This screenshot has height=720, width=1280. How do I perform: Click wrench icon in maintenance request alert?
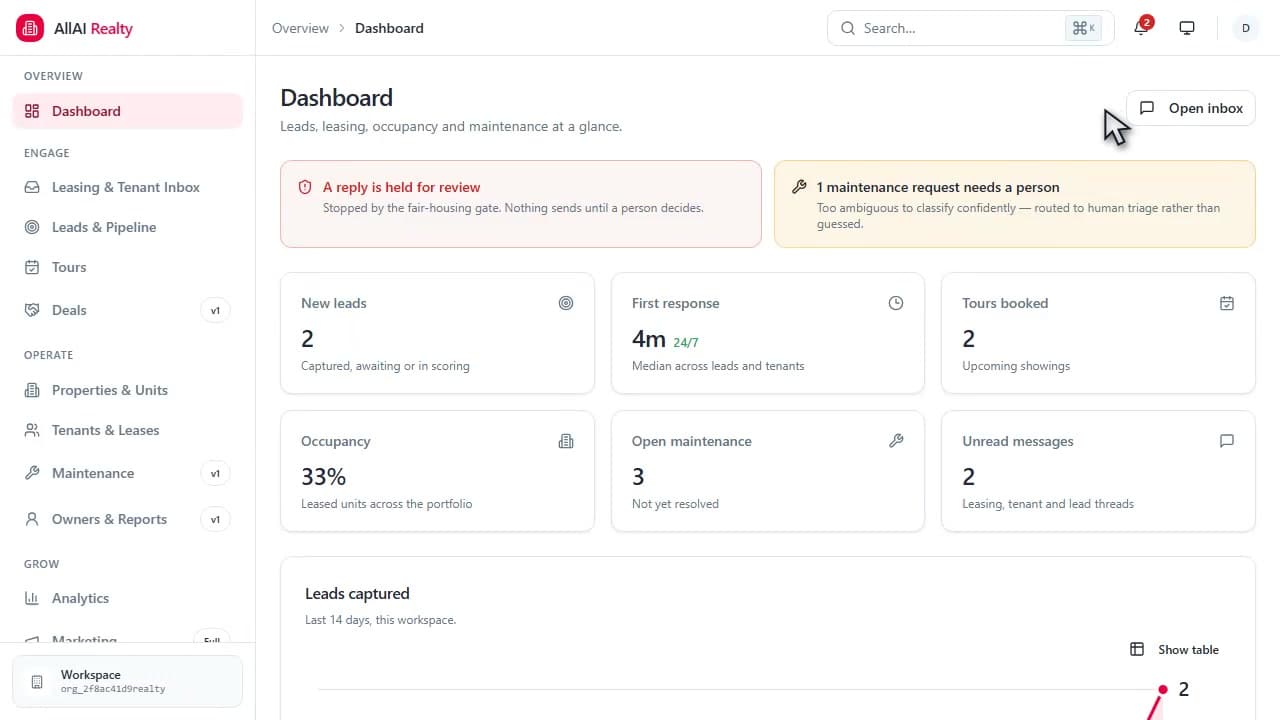pyautogui.click(x=799, y=187)
